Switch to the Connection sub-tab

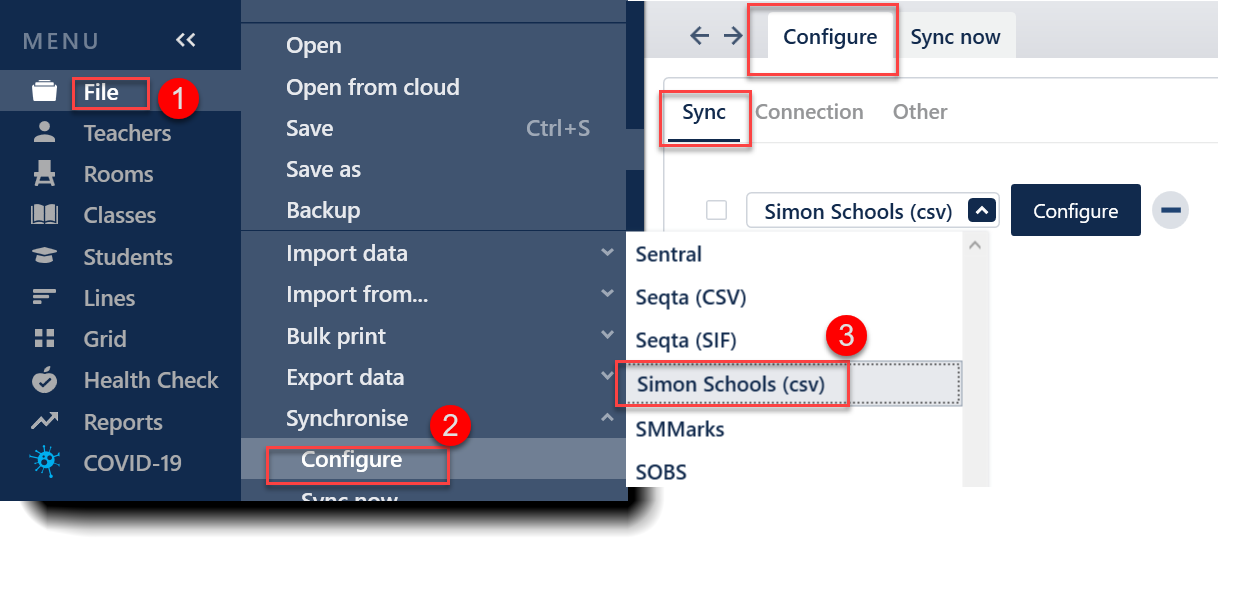809,111
